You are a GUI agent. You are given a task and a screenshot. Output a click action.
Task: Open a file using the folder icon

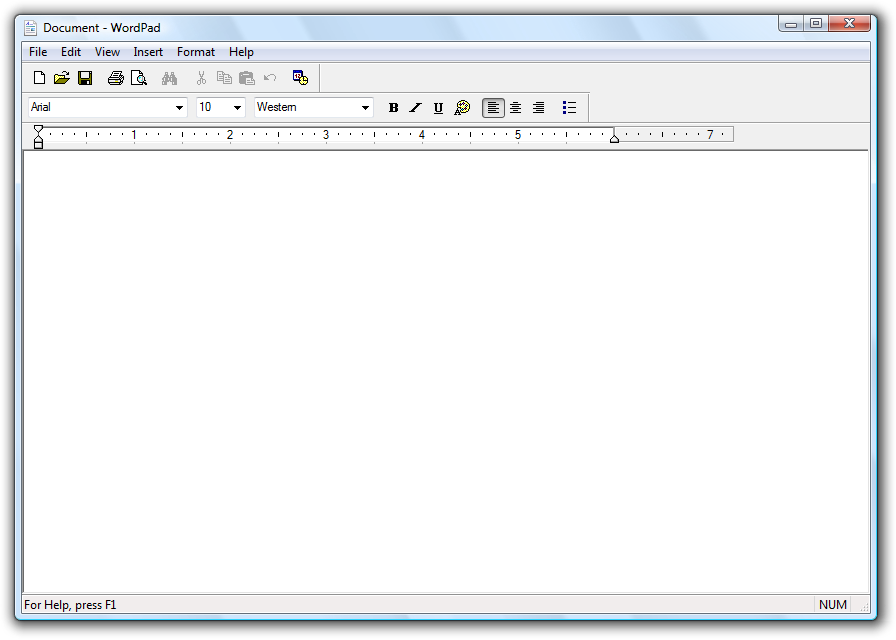coord(62,78)
